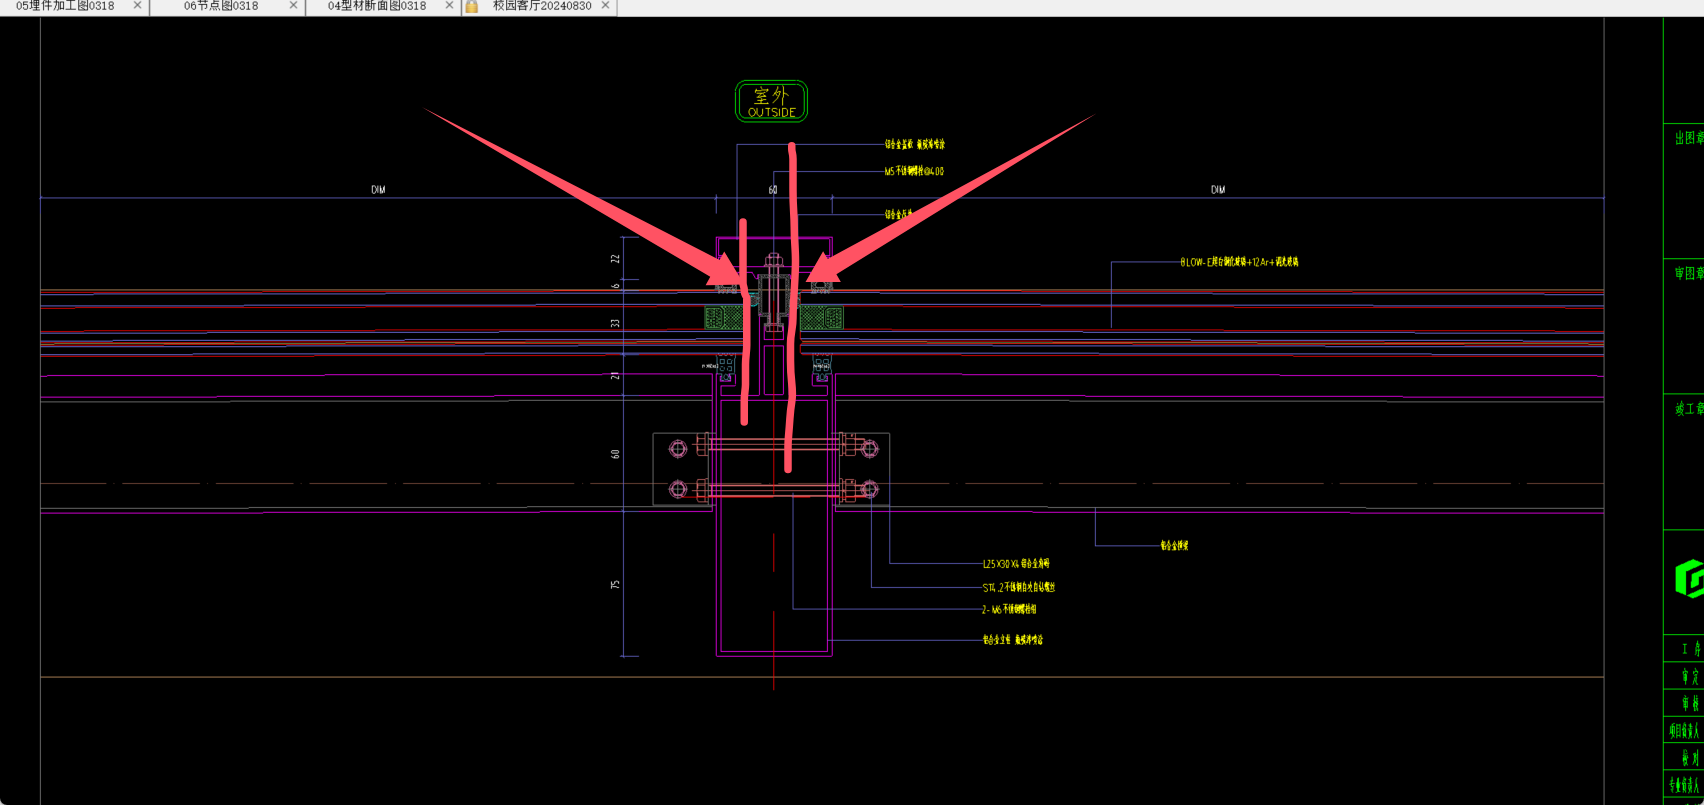Open the 06节点图0318 drawing tab
The width and height of the screenshot is (1704, 805).
[x=220, y=6]
